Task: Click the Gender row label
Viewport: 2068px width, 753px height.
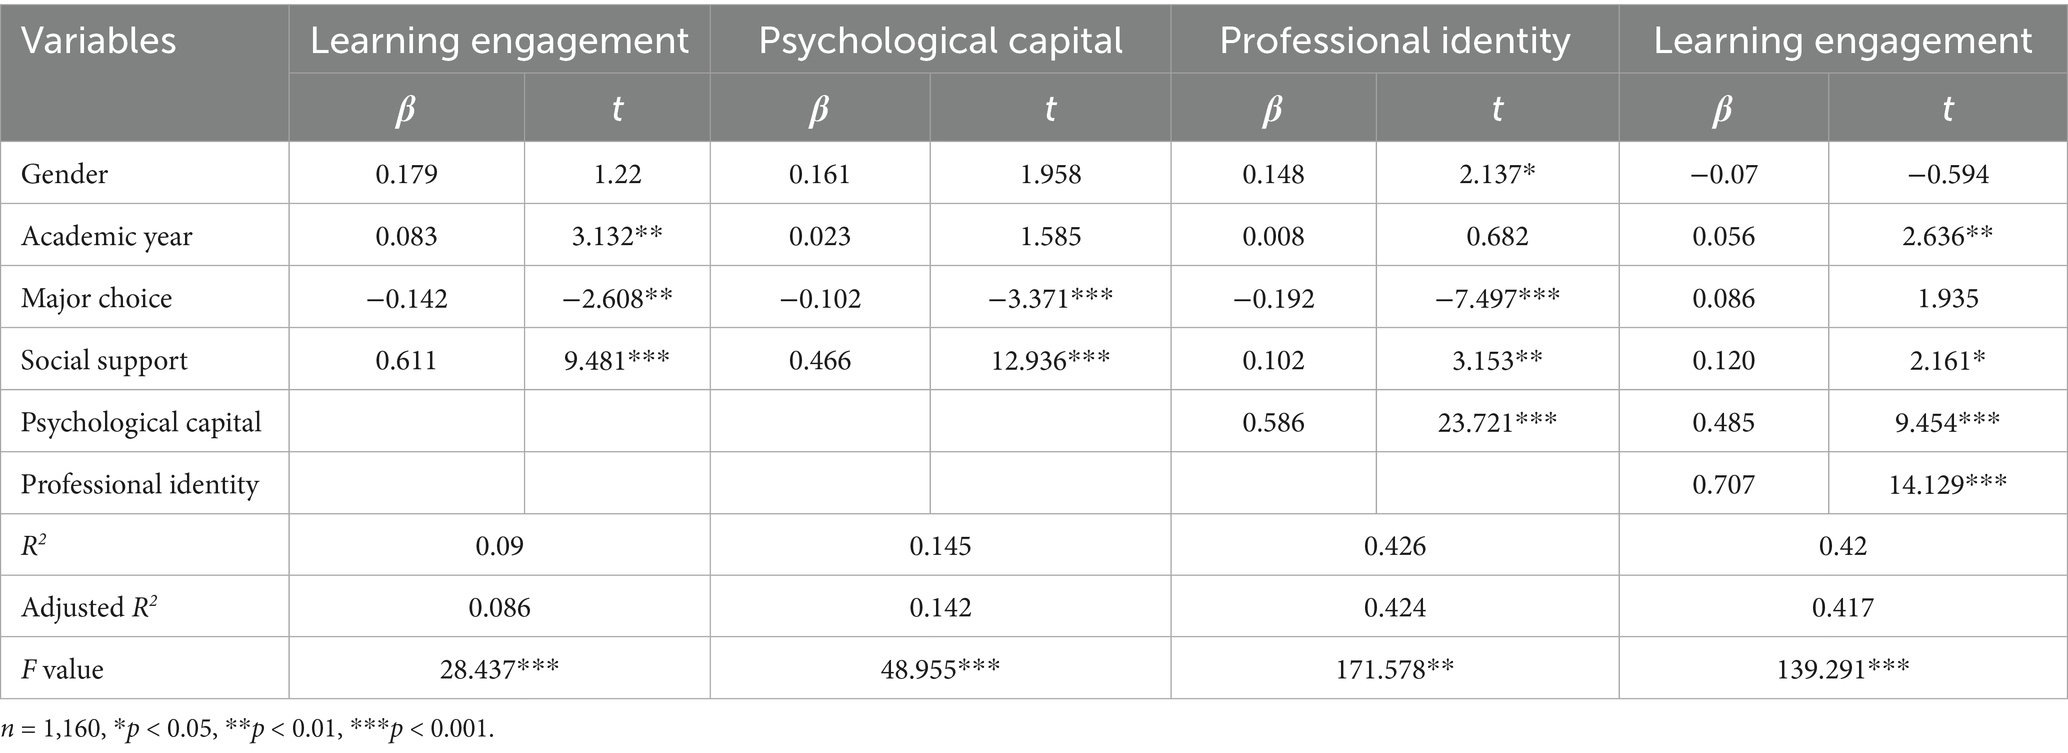Action: [64, 174]
